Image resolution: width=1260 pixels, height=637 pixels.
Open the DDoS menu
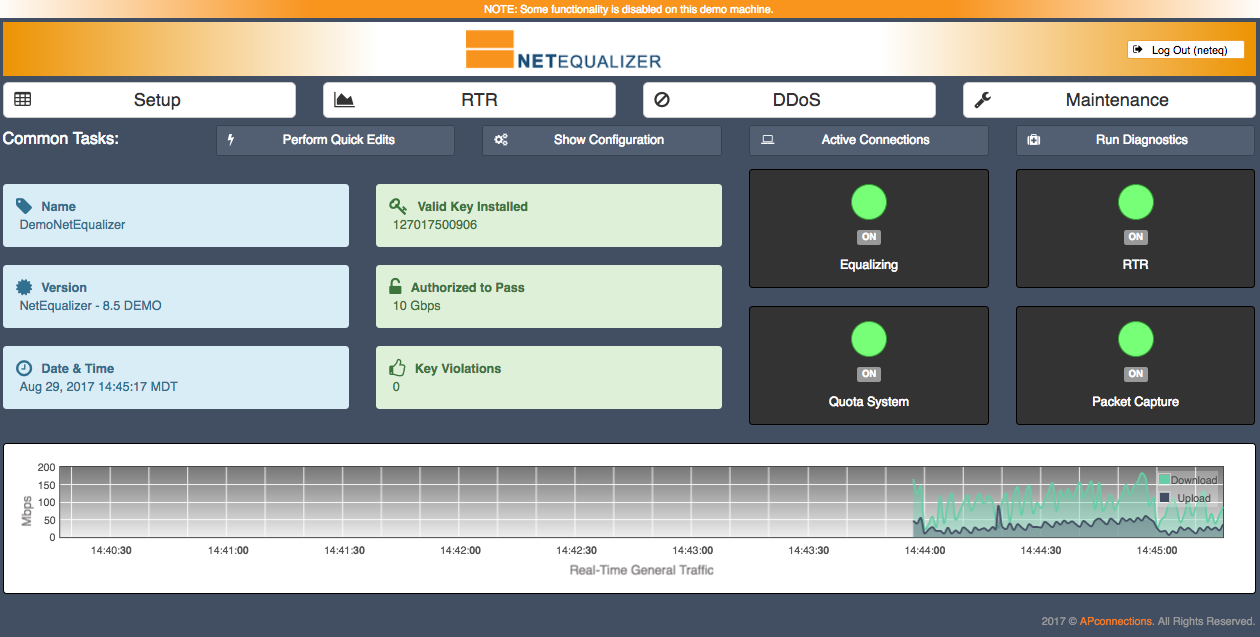click(x=789, y=100)
